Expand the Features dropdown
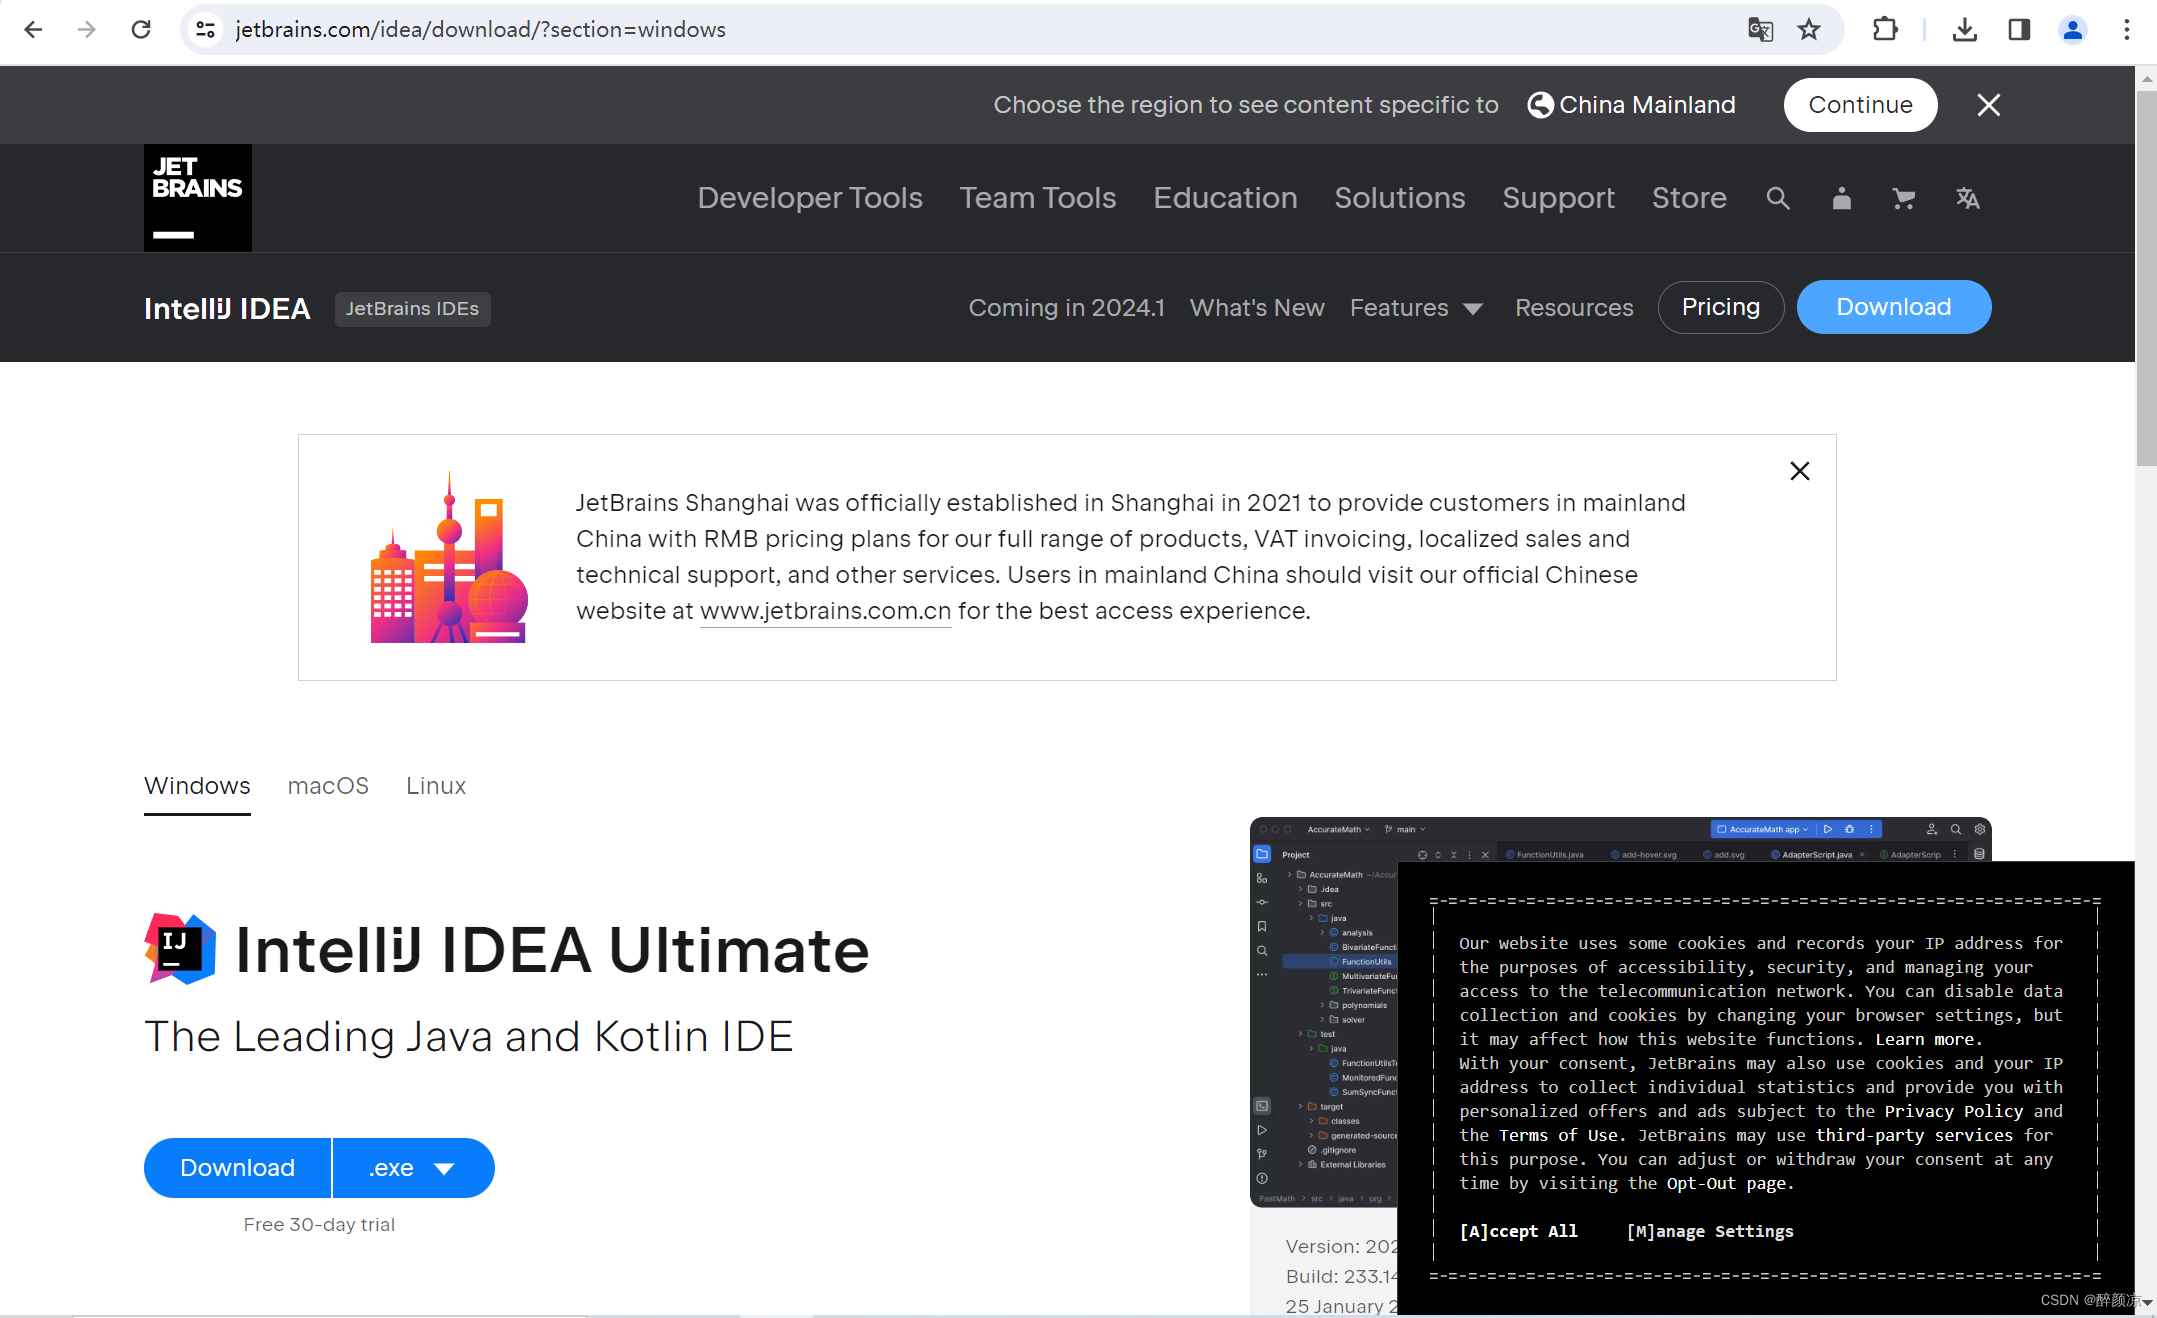 (x=1416, y=308)
